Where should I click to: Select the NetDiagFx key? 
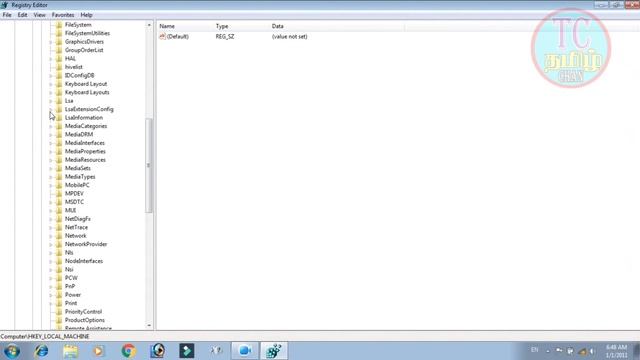click(78, 219)
